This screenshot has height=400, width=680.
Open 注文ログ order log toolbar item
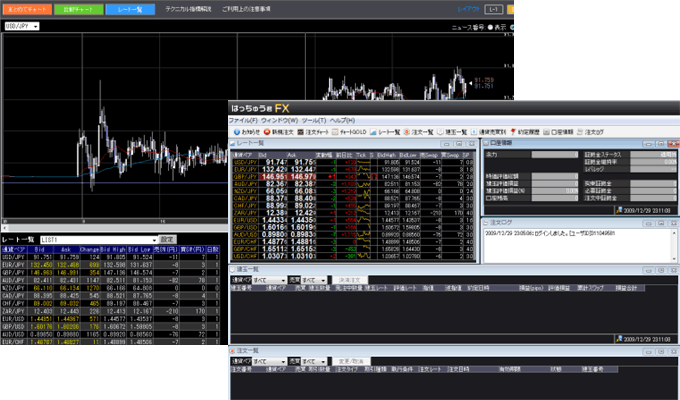(590, 132)
